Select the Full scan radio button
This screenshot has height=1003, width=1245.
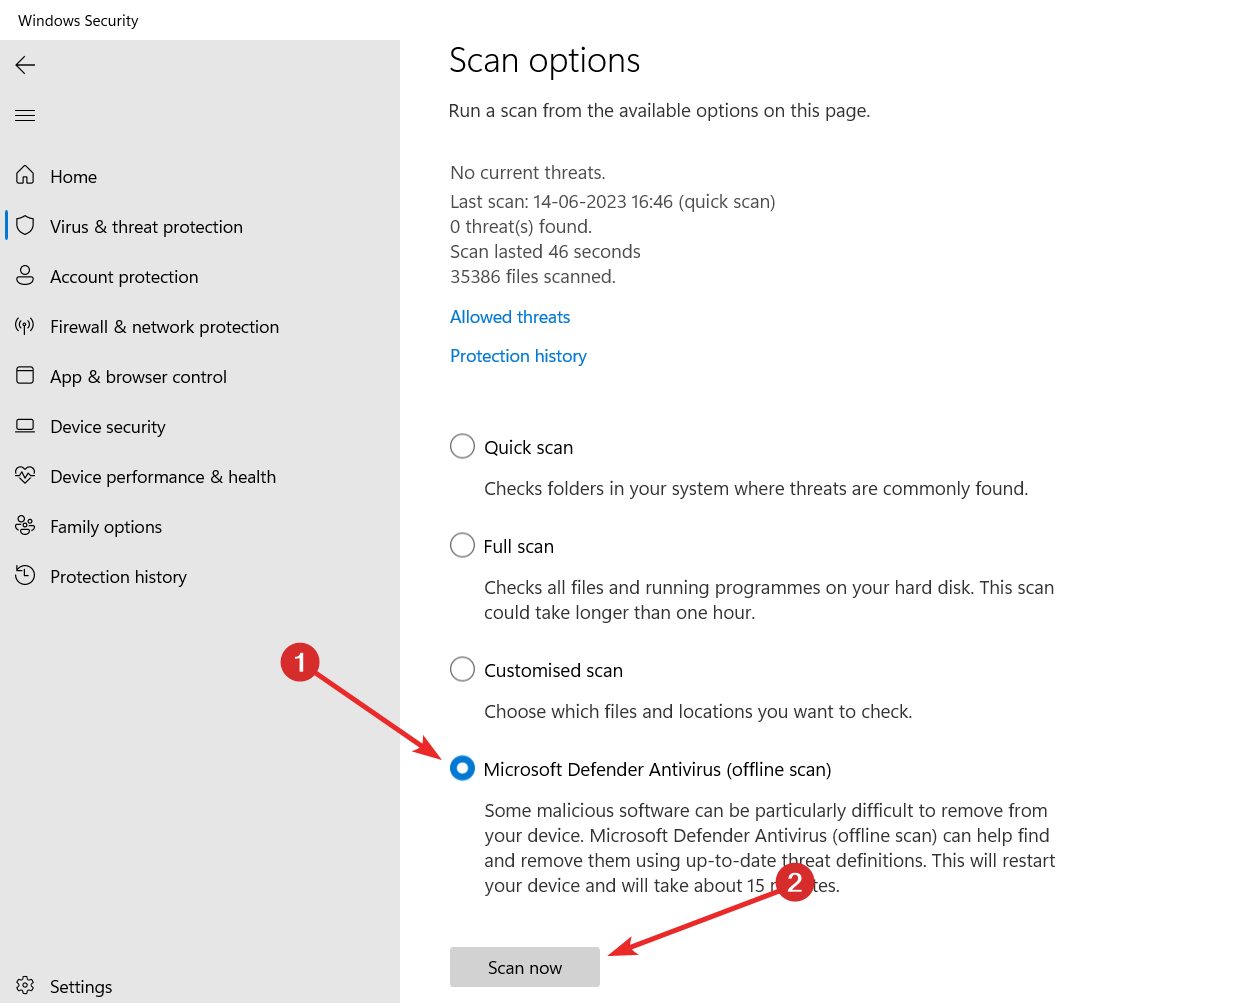(462, 545)
